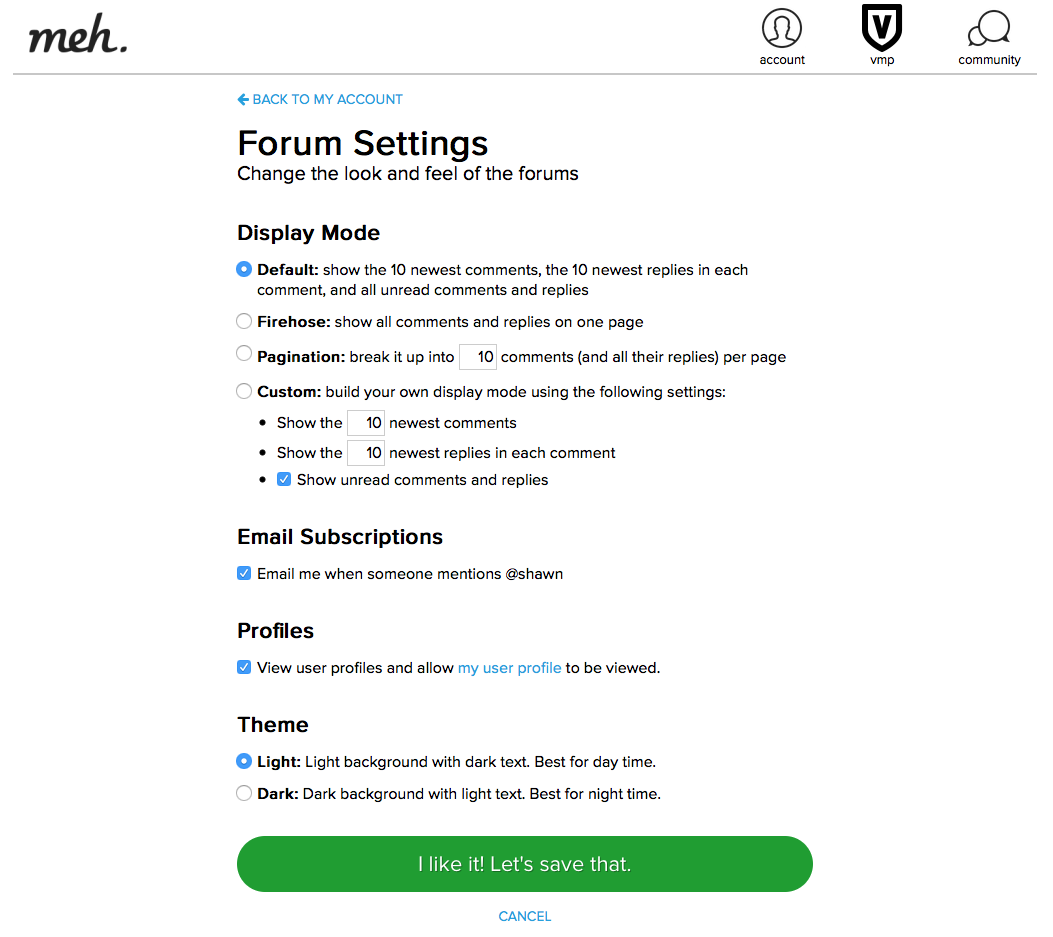The image size is (1053, 937).
Task: Click the newest comments count field
Action: click(366, 423)
